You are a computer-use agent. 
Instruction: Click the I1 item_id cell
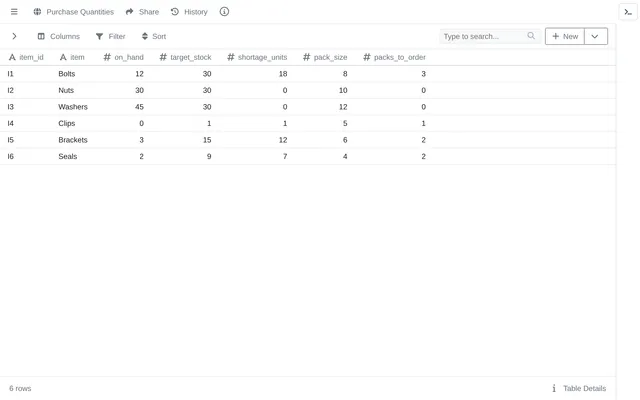pyautogui.click(x=11, y=74)
